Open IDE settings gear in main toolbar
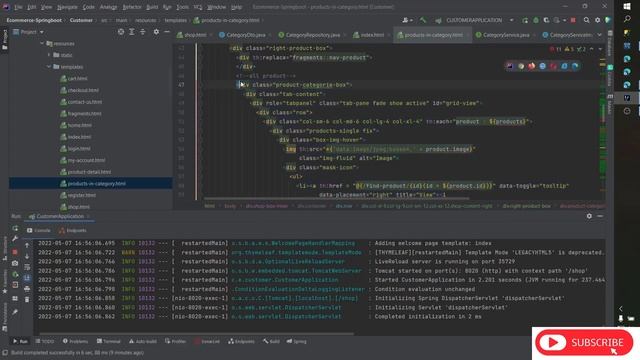The height and width of the screenshot is (360, 640). (x=598, y=20)
